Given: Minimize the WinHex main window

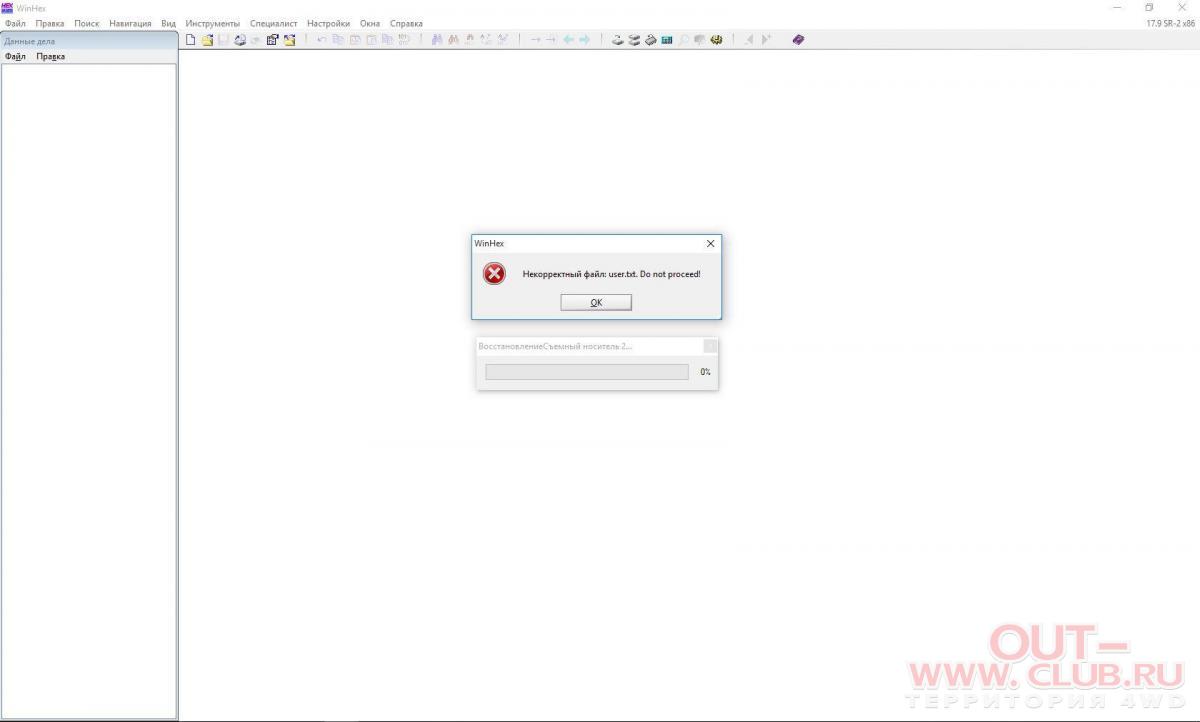Looking at the screenshot, I should [1116, 8].
